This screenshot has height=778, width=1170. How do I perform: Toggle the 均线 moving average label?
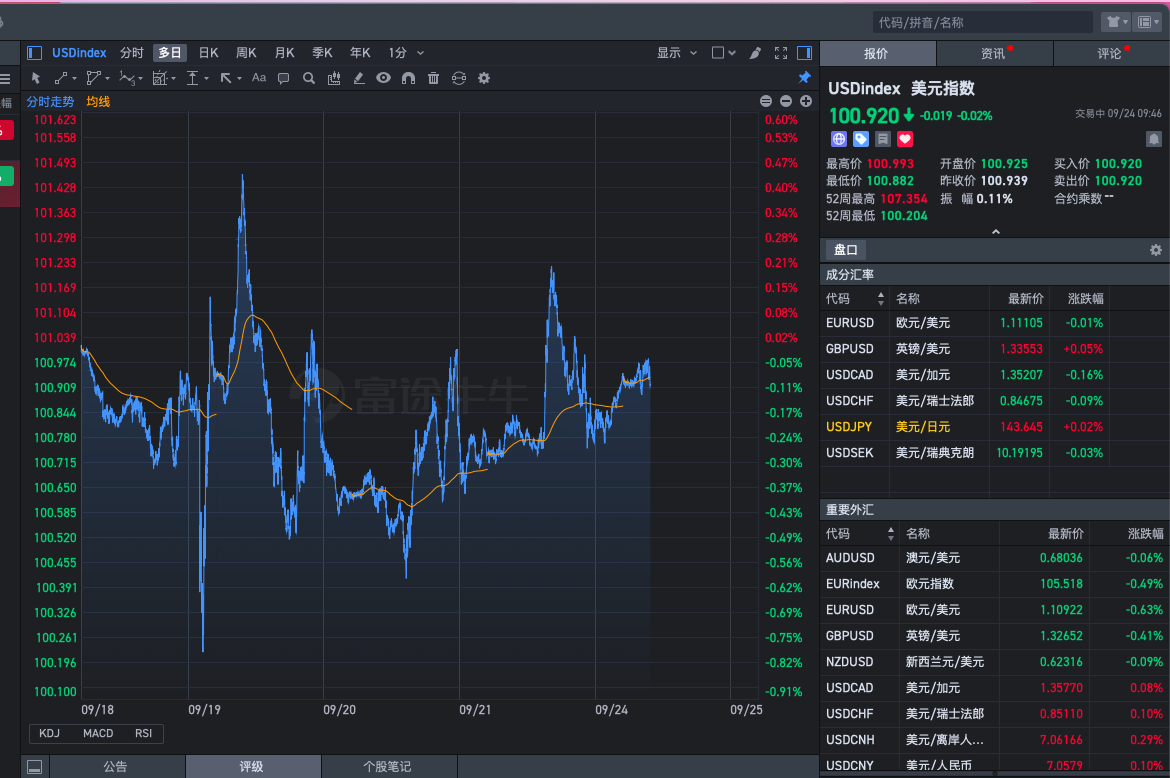(x=98, y=101)
